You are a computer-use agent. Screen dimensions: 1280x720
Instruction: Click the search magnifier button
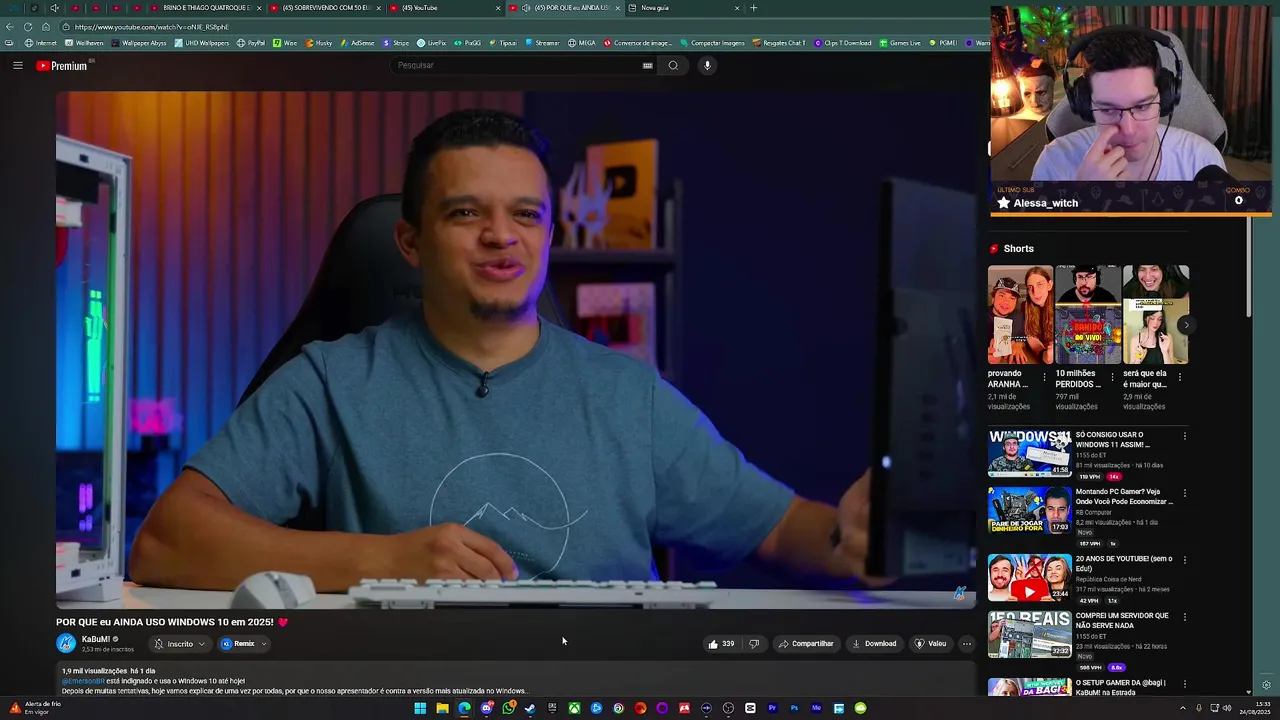pyautogui.click(x=673, y=65)
